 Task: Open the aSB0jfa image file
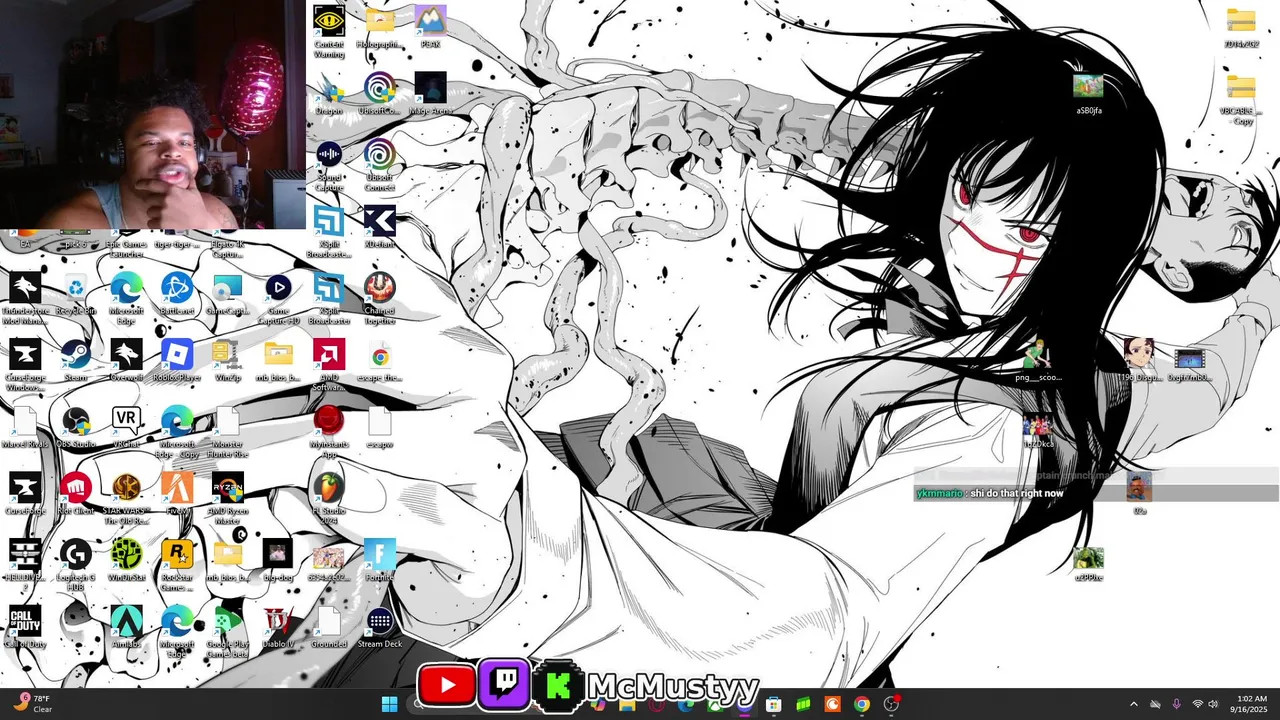pos(1088,93)
